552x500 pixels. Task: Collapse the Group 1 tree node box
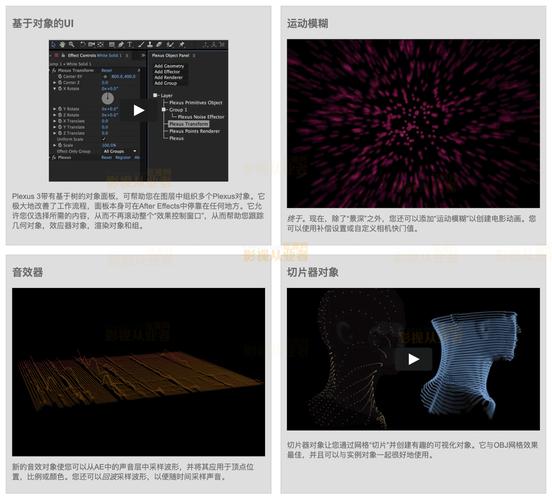point(163,110)
